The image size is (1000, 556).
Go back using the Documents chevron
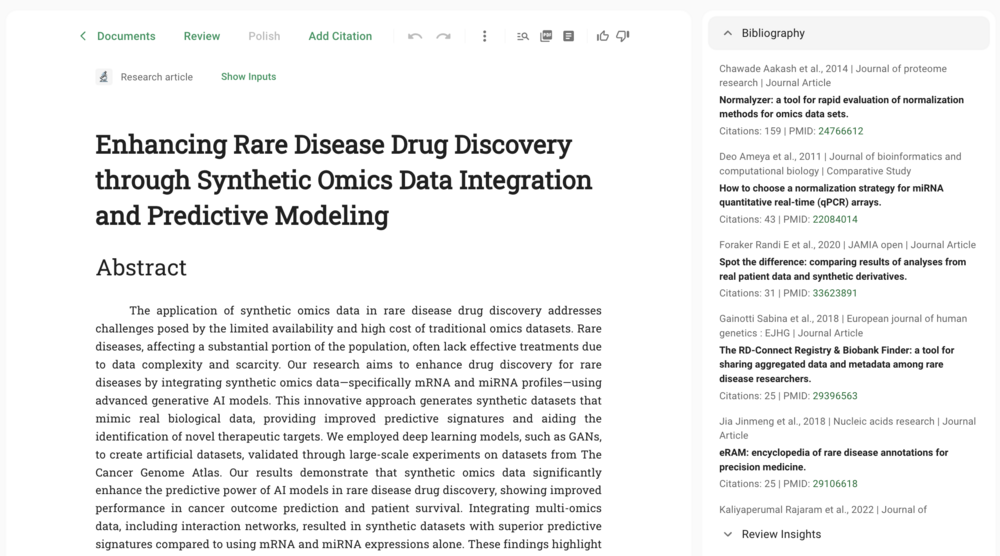tap(83, 36)
